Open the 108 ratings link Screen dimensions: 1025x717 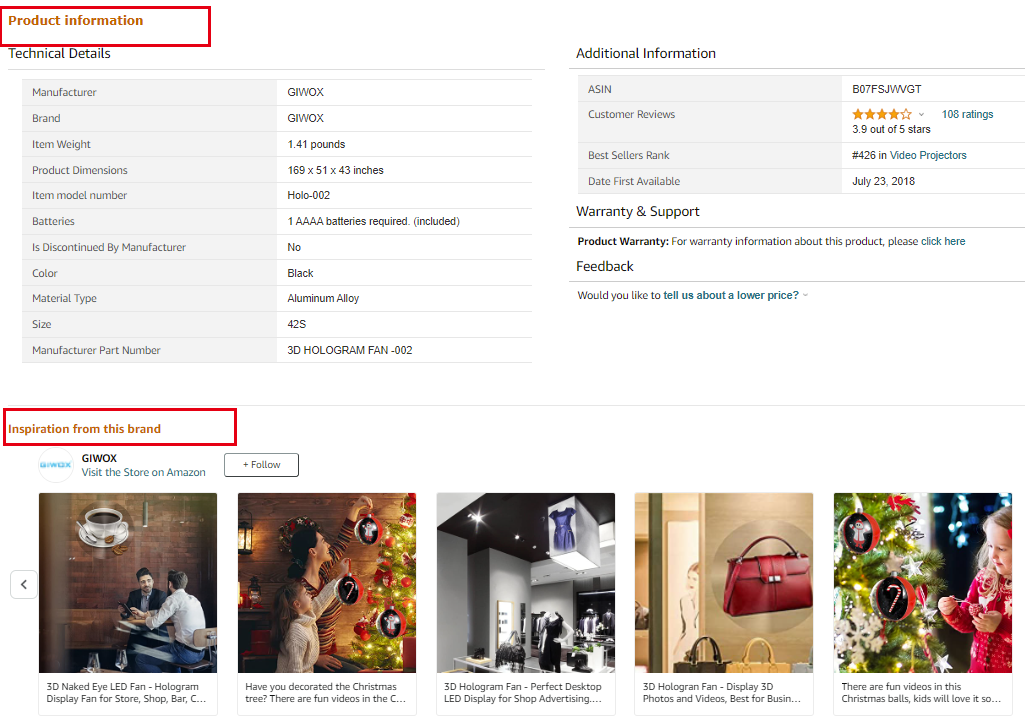click(967, 114)
